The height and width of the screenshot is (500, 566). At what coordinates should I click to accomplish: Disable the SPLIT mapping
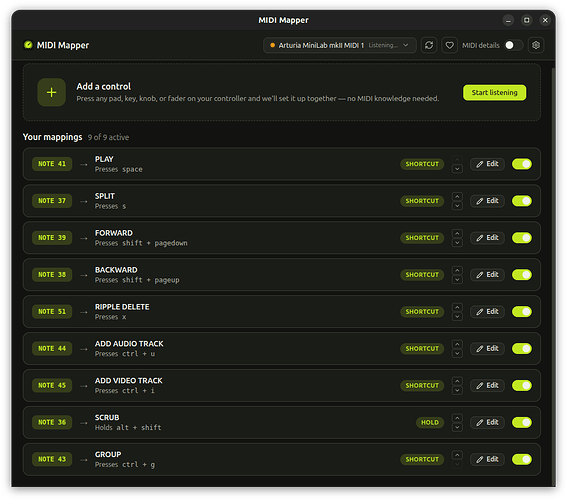point(522,201)
